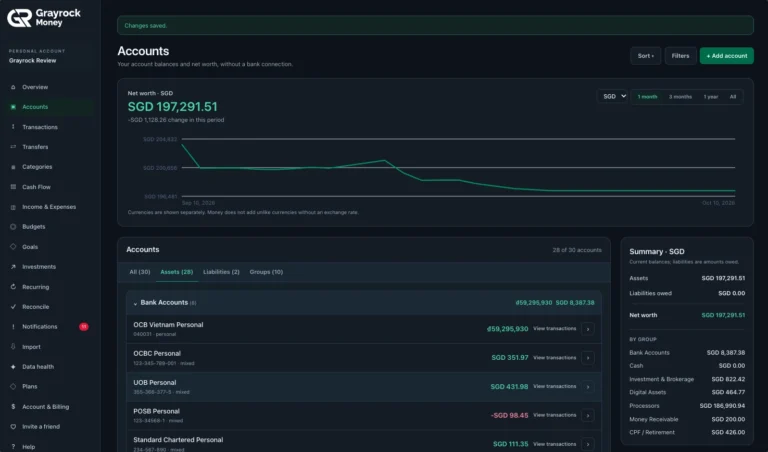Open the SGD currency dropdown
The image size is (768, 452).
[x=612, y=96]
